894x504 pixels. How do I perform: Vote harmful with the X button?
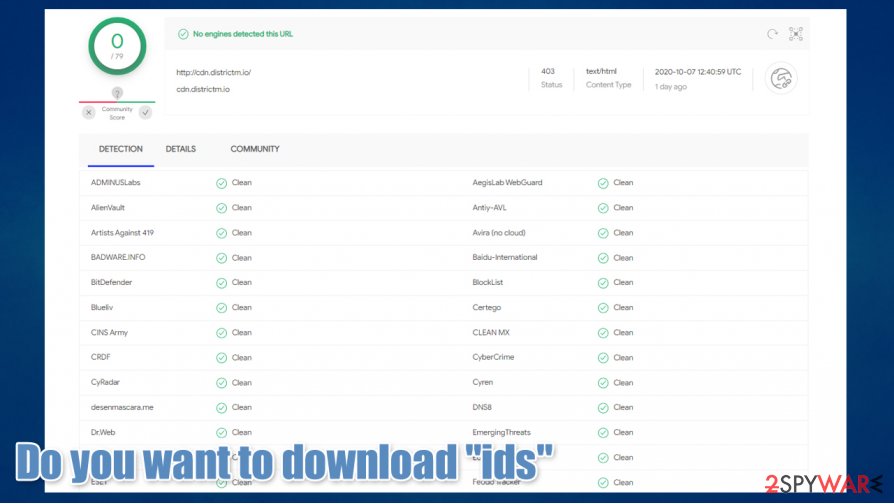pyautogui.click(x=88, y=112)
